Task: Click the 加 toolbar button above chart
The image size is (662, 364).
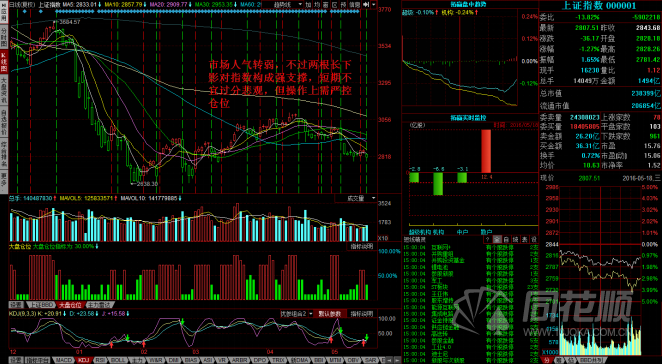Action: click(x=308, y=4)
